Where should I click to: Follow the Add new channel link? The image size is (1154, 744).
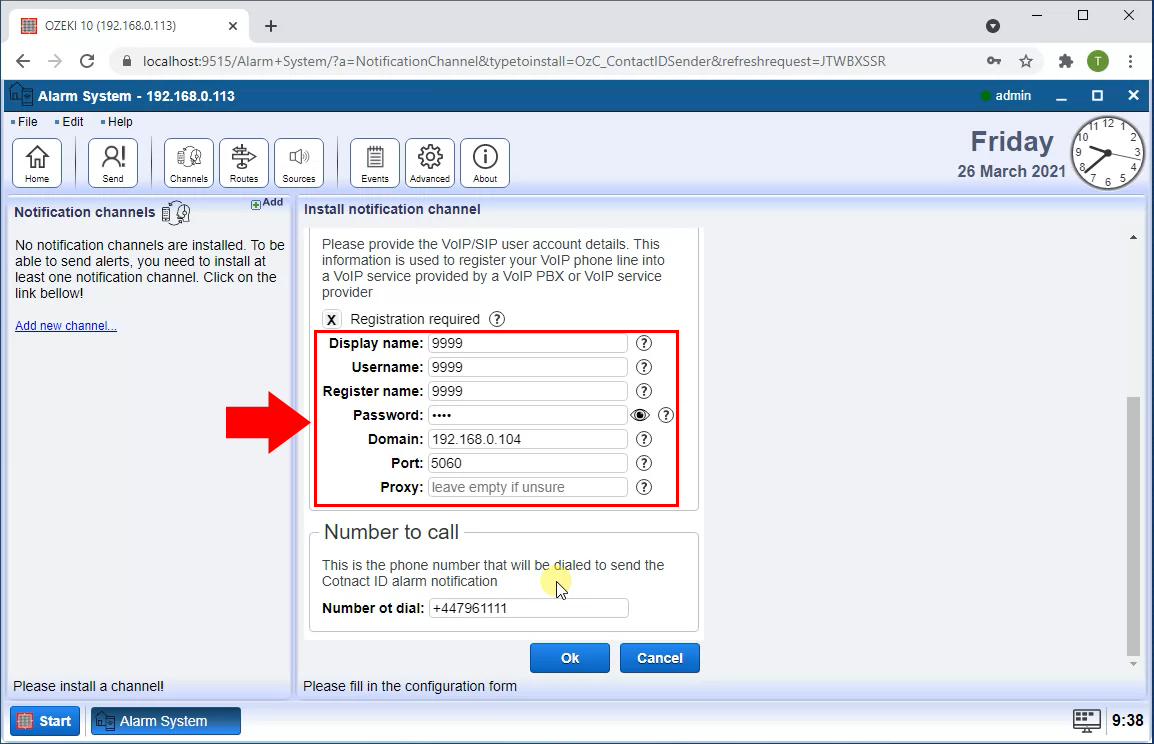pos(66,326)
